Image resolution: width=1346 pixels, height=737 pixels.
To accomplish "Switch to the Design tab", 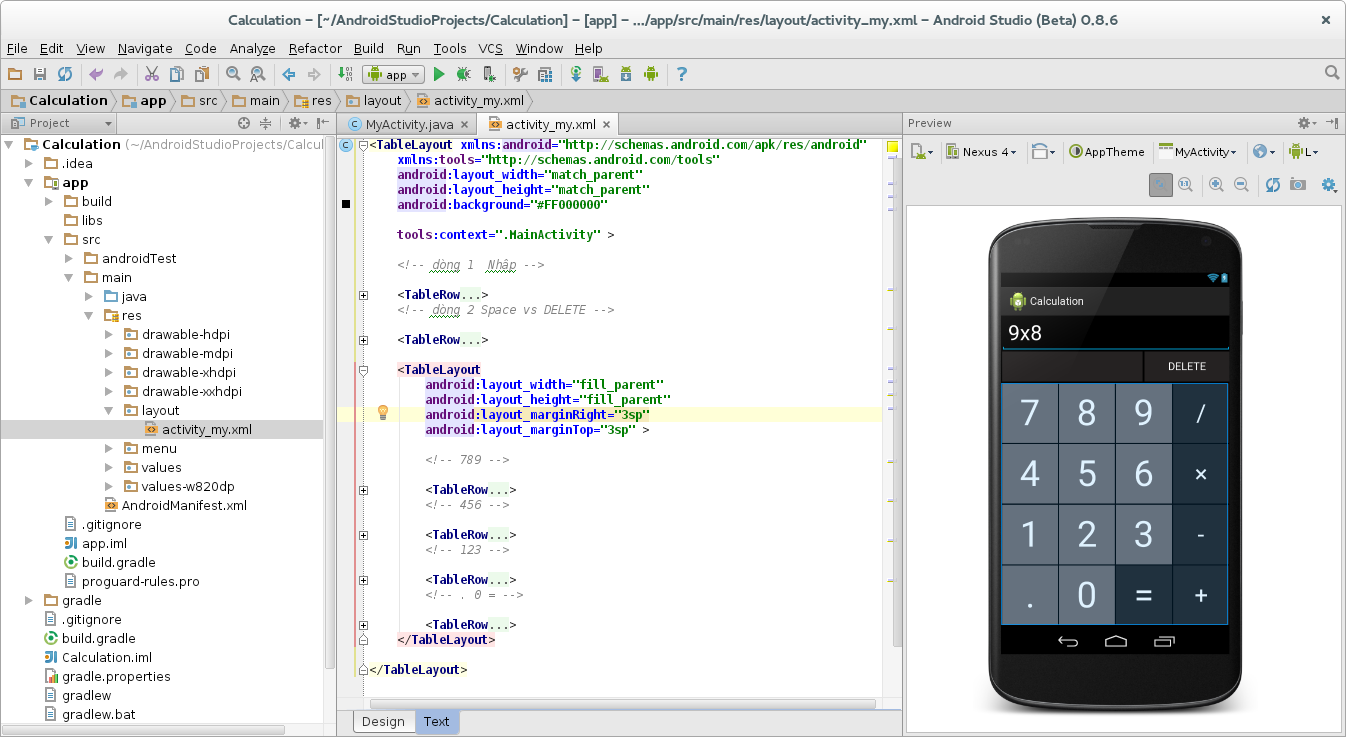I will tap(383, 721).
